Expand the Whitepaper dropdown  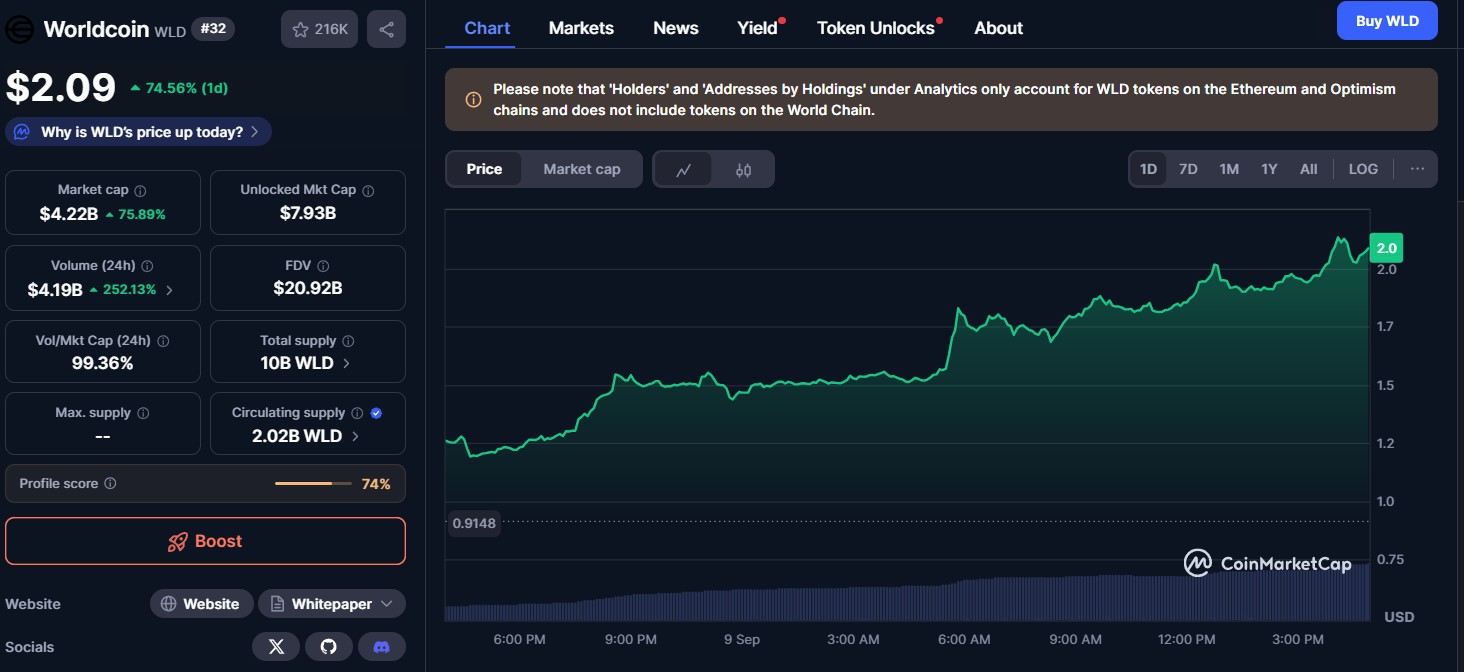[332, 604]
